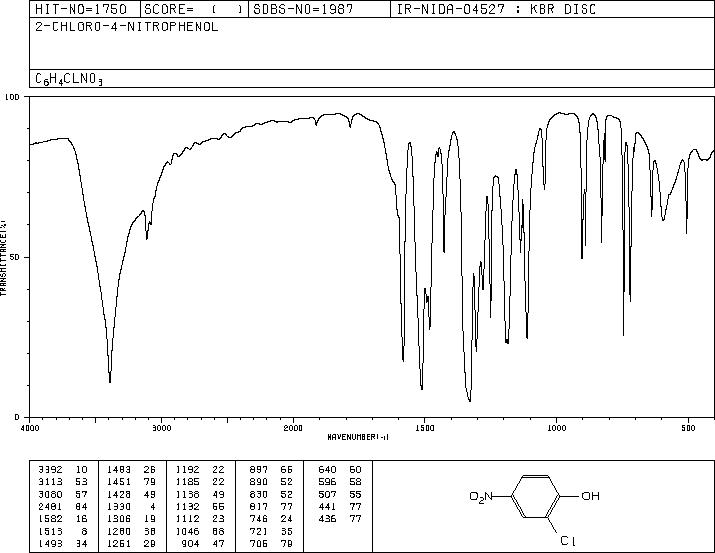The width and height of the screenshot is (715, 553).
Task: Click the 0 label on the transmittance axis
Action: (x=17, y=417)
